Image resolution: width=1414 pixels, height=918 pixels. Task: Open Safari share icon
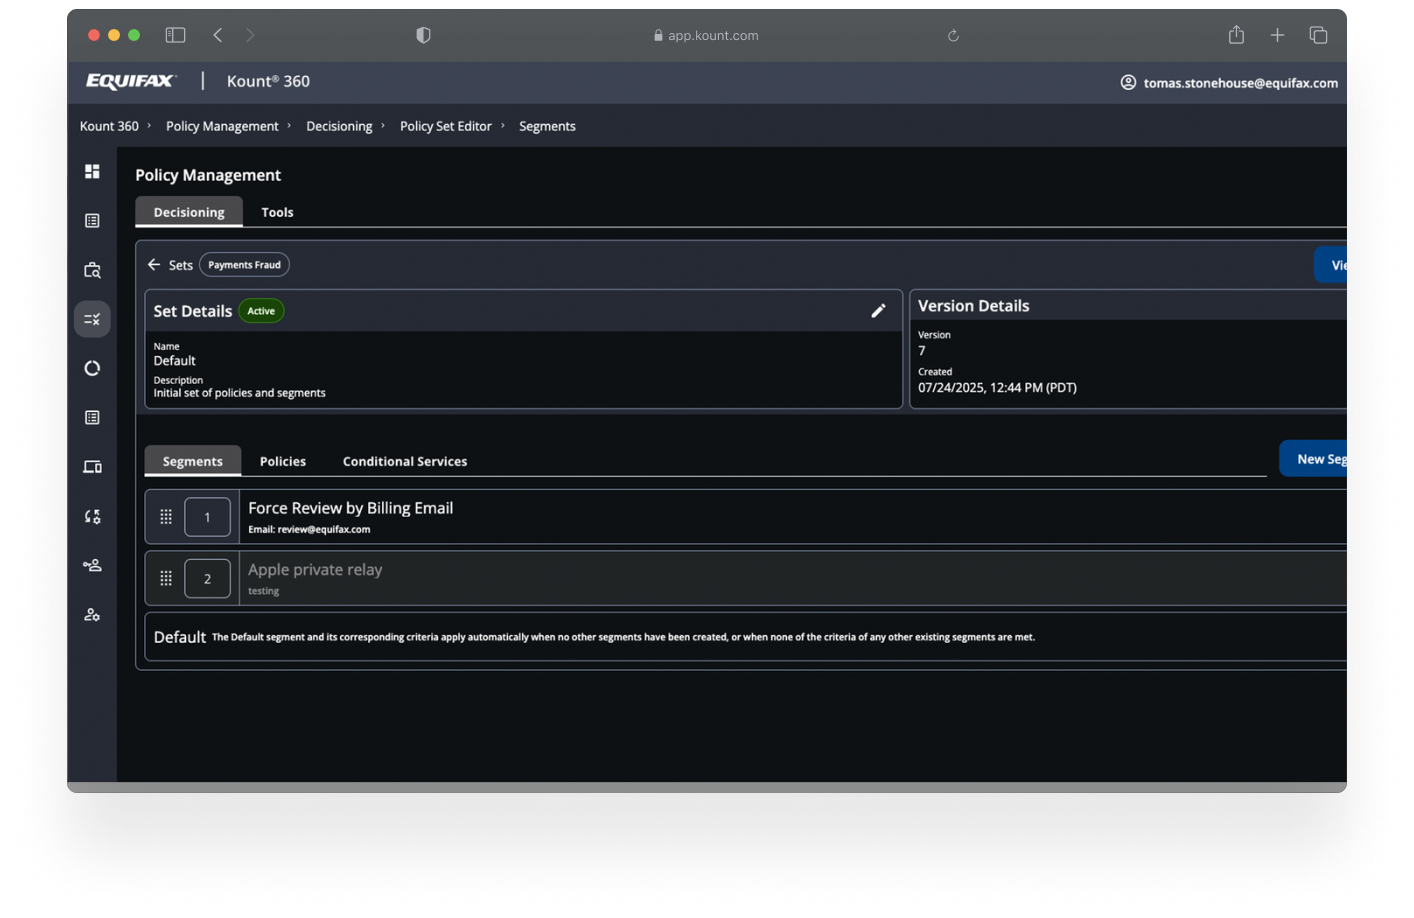point(1236,35)
